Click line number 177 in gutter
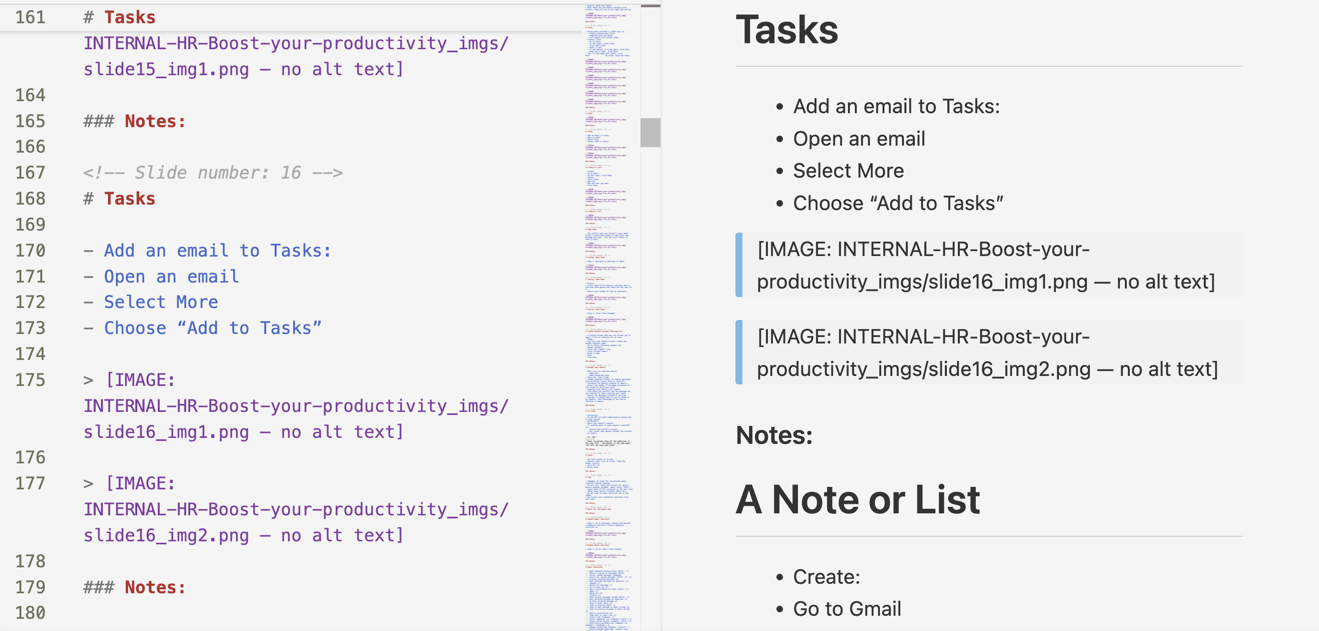Viewport: 1319px width, 631px height. (30, 484)
